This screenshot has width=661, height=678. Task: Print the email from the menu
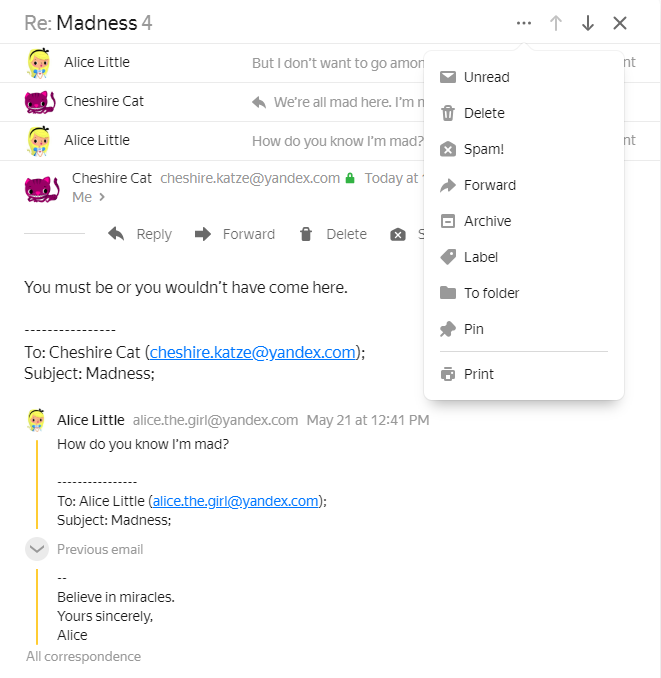(478, 374)
